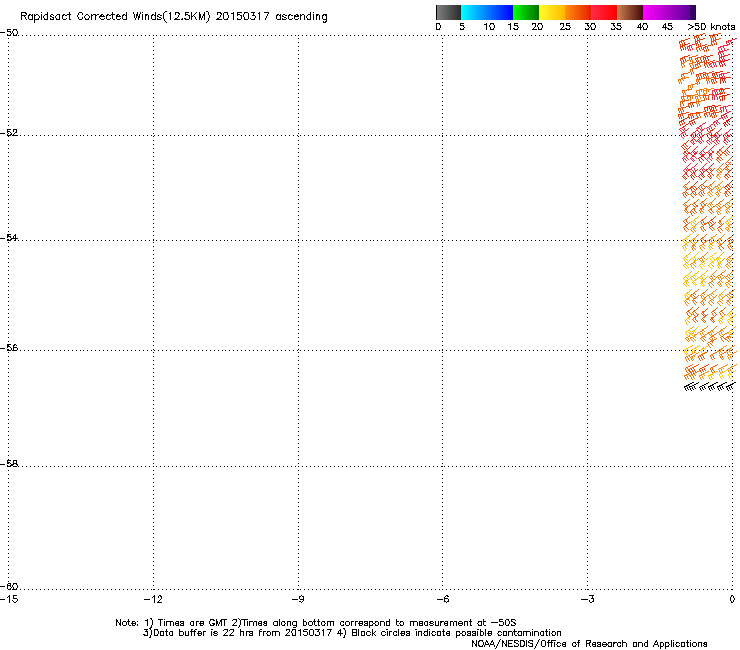Click the dark purple >50 knots swatch
Image resolution: width=740 pixels, height=650 pixels.
pyautogui.click(x=693, y=12)
